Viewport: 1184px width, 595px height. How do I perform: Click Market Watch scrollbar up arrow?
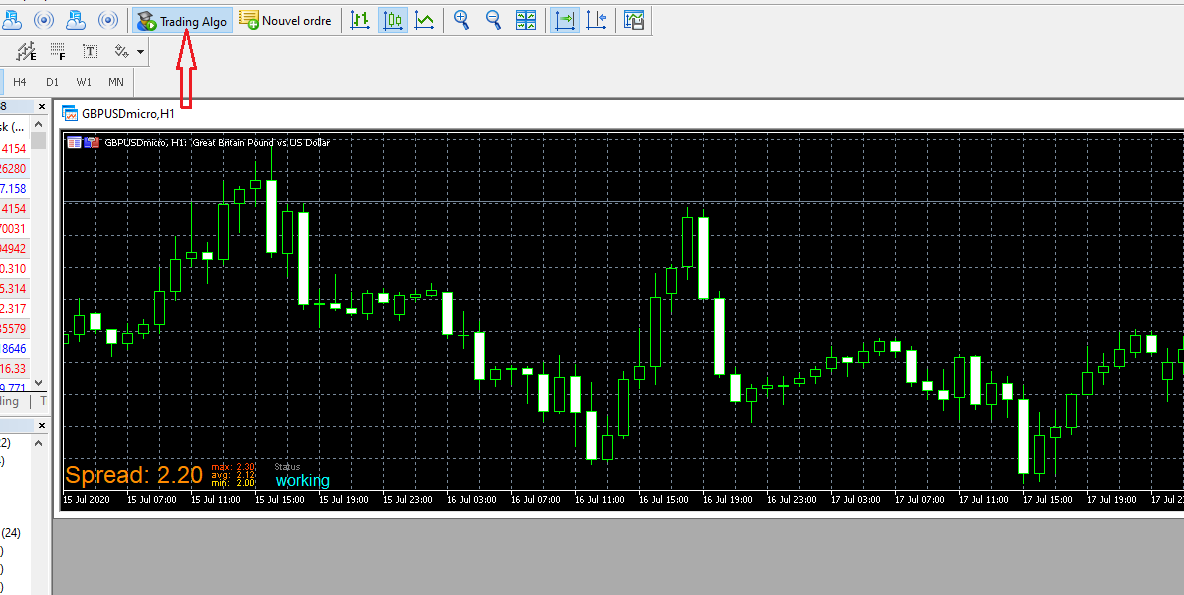tap(39, 125)
